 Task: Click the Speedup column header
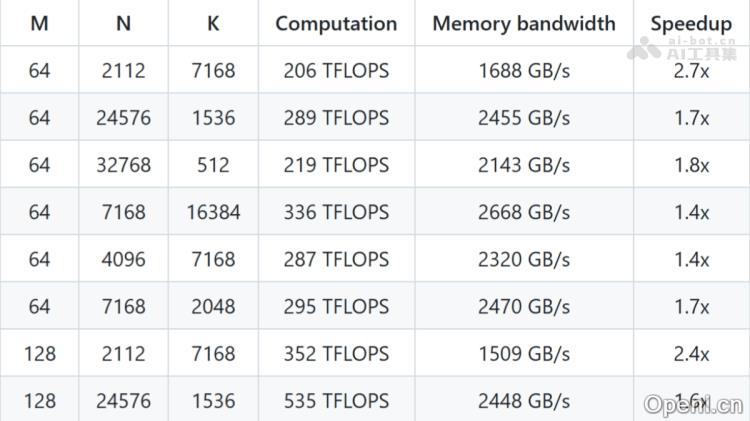pos(691,24)
